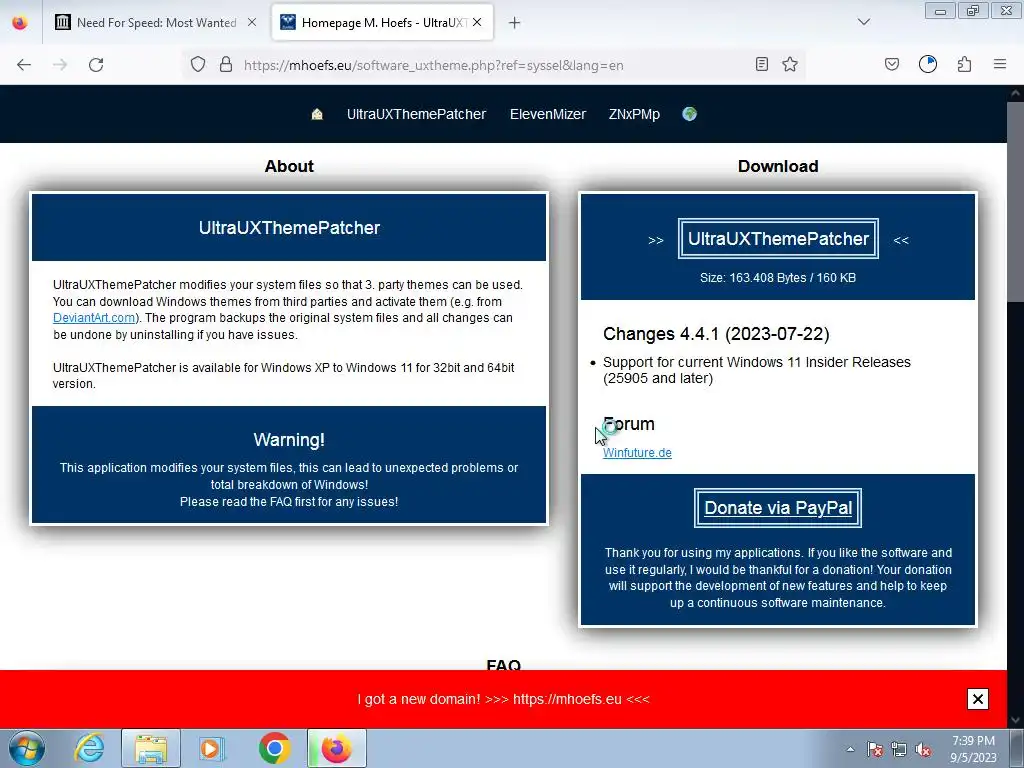Open the Winfuture.de forum link
1024x768 pixels.
coord(637,453)
